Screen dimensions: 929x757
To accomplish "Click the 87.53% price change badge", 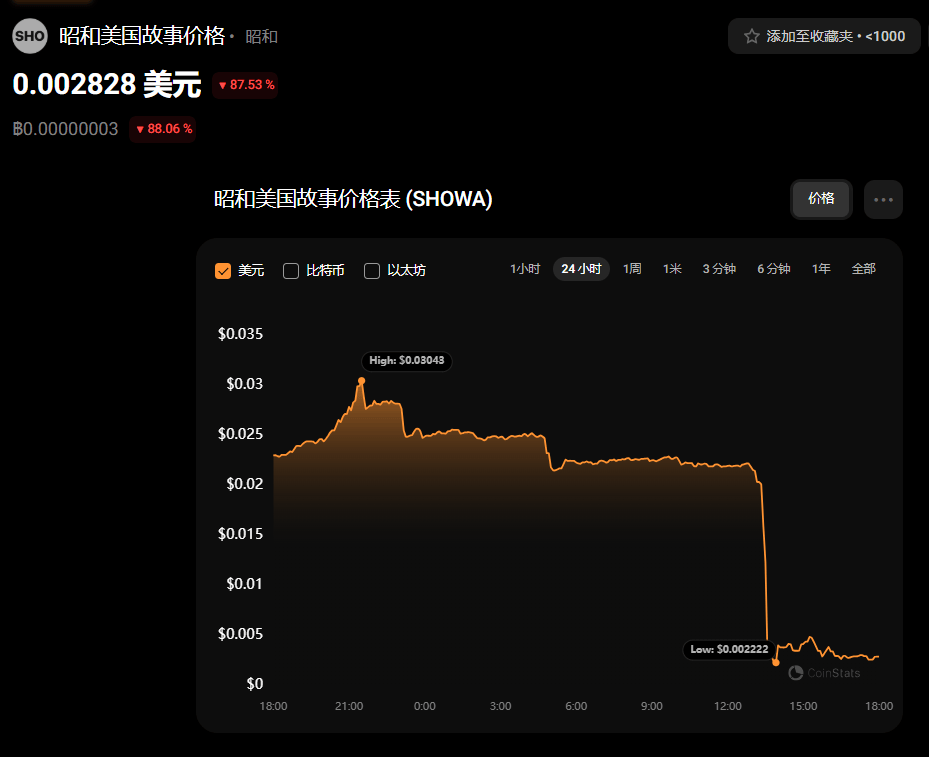I will 245,85.
